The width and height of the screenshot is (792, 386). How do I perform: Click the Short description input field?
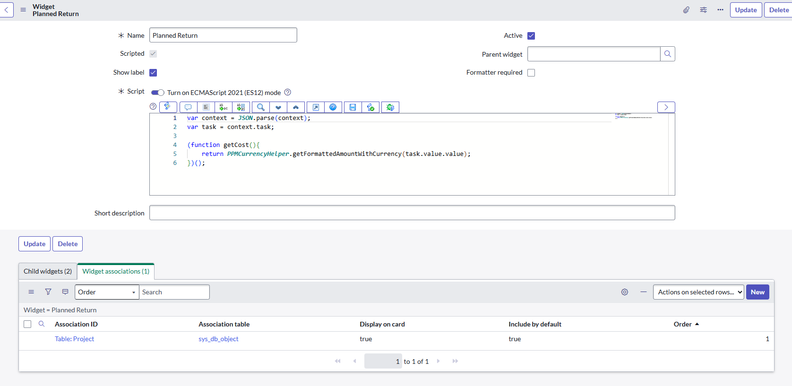412,213
